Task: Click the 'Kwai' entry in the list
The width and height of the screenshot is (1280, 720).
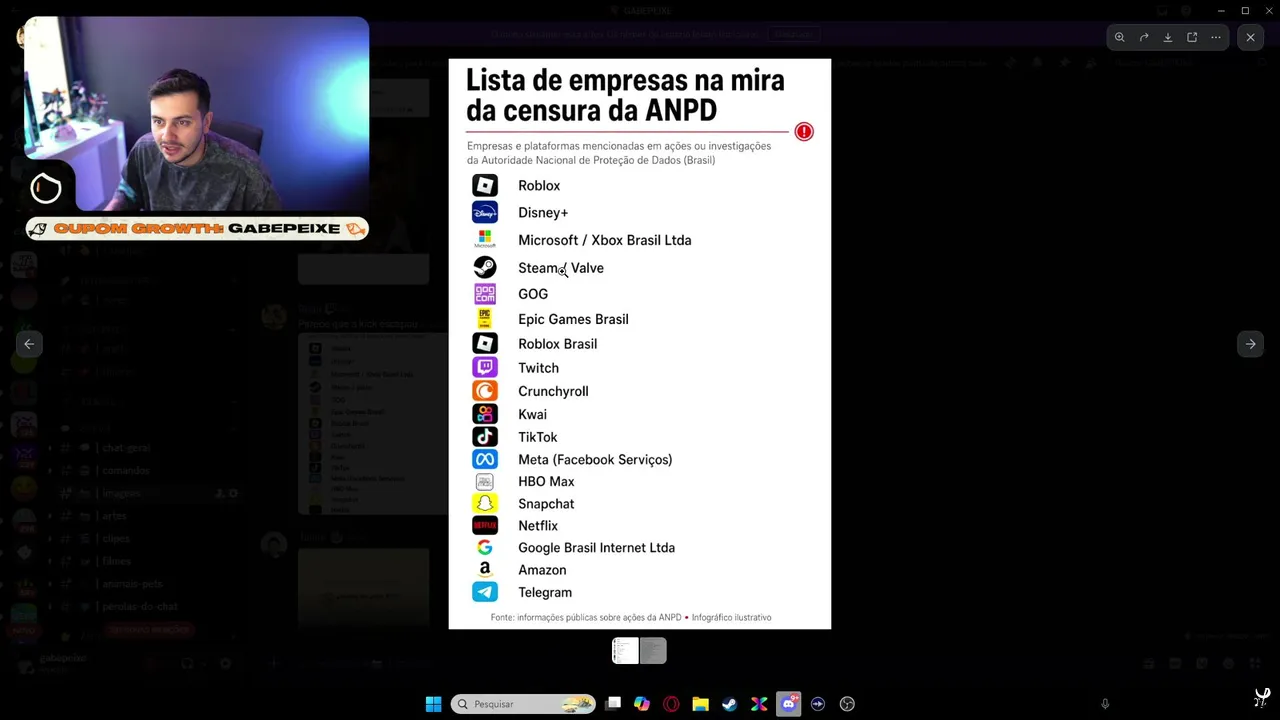Action: (x=532, y=414)
